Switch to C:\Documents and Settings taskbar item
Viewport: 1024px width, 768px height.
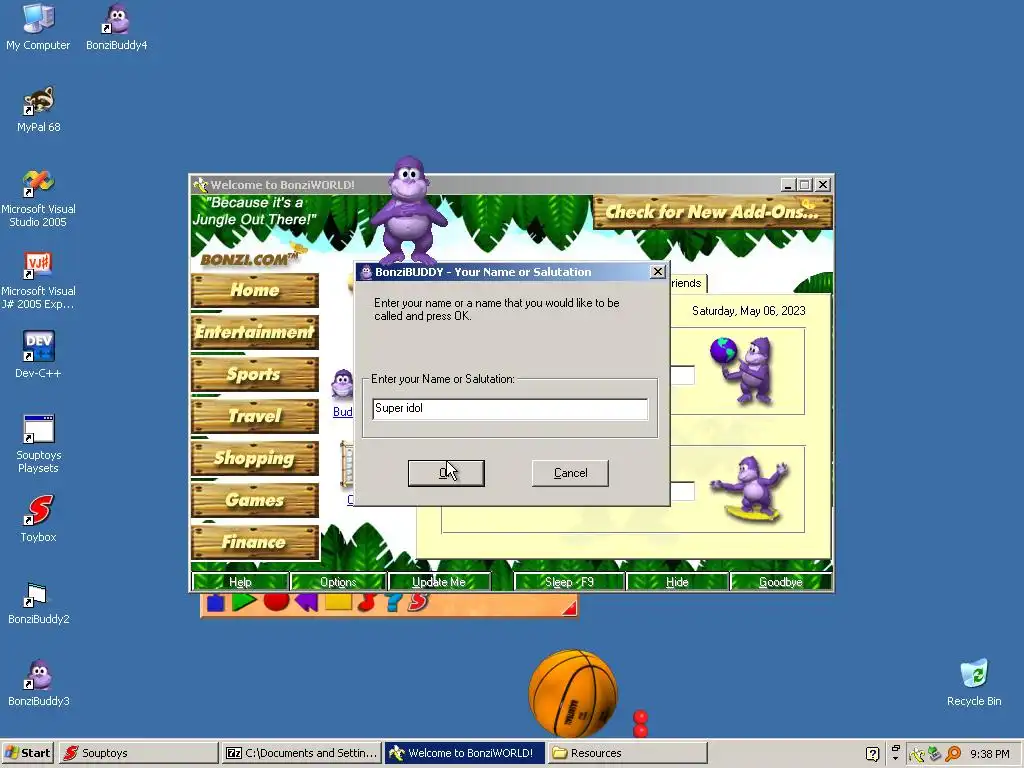tap(302, 753)
